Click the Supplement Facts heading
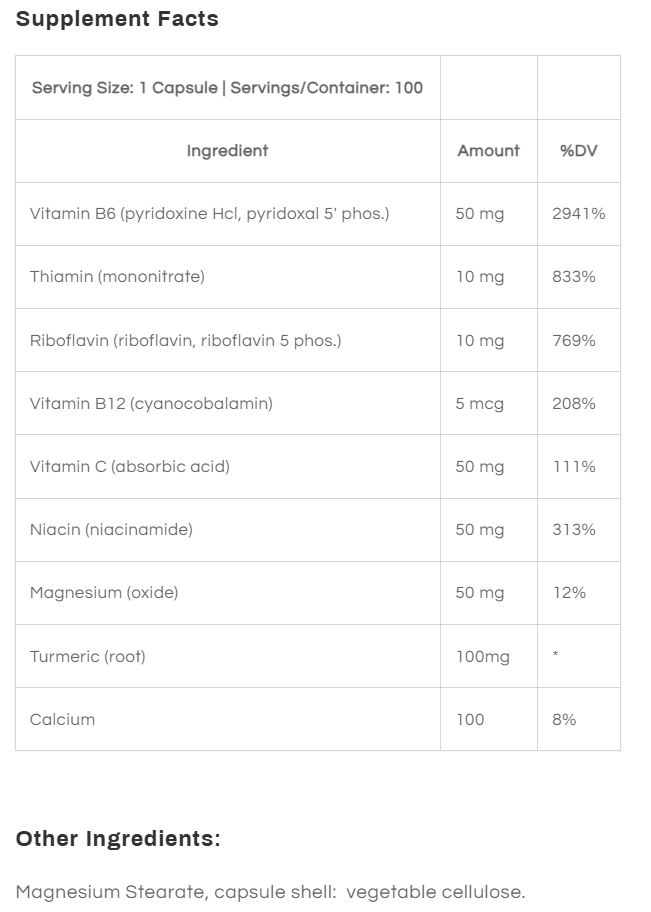 click(x=117, y=19)
